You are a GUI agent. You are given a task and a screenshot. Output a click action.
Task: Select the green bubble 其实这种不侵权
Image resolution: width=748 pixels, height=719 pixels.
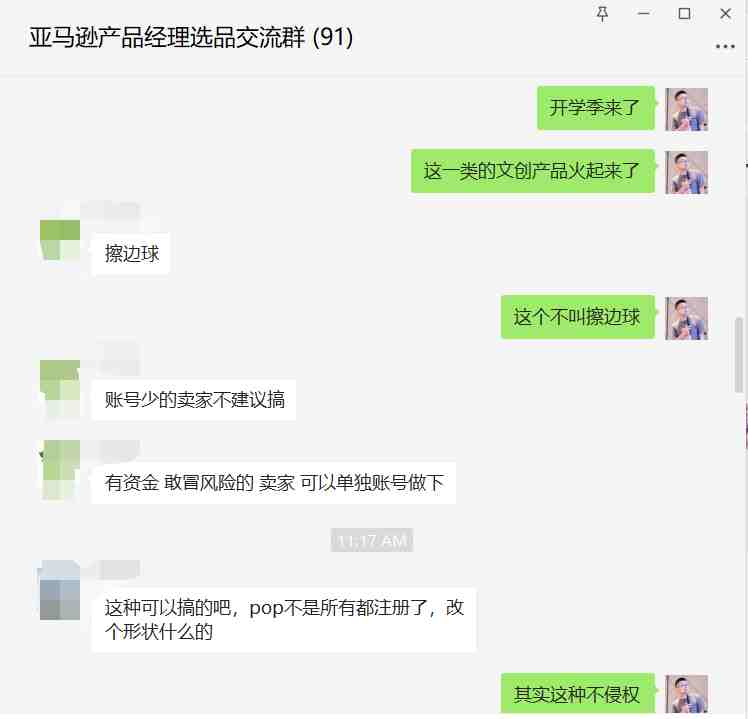click(578, 693)
